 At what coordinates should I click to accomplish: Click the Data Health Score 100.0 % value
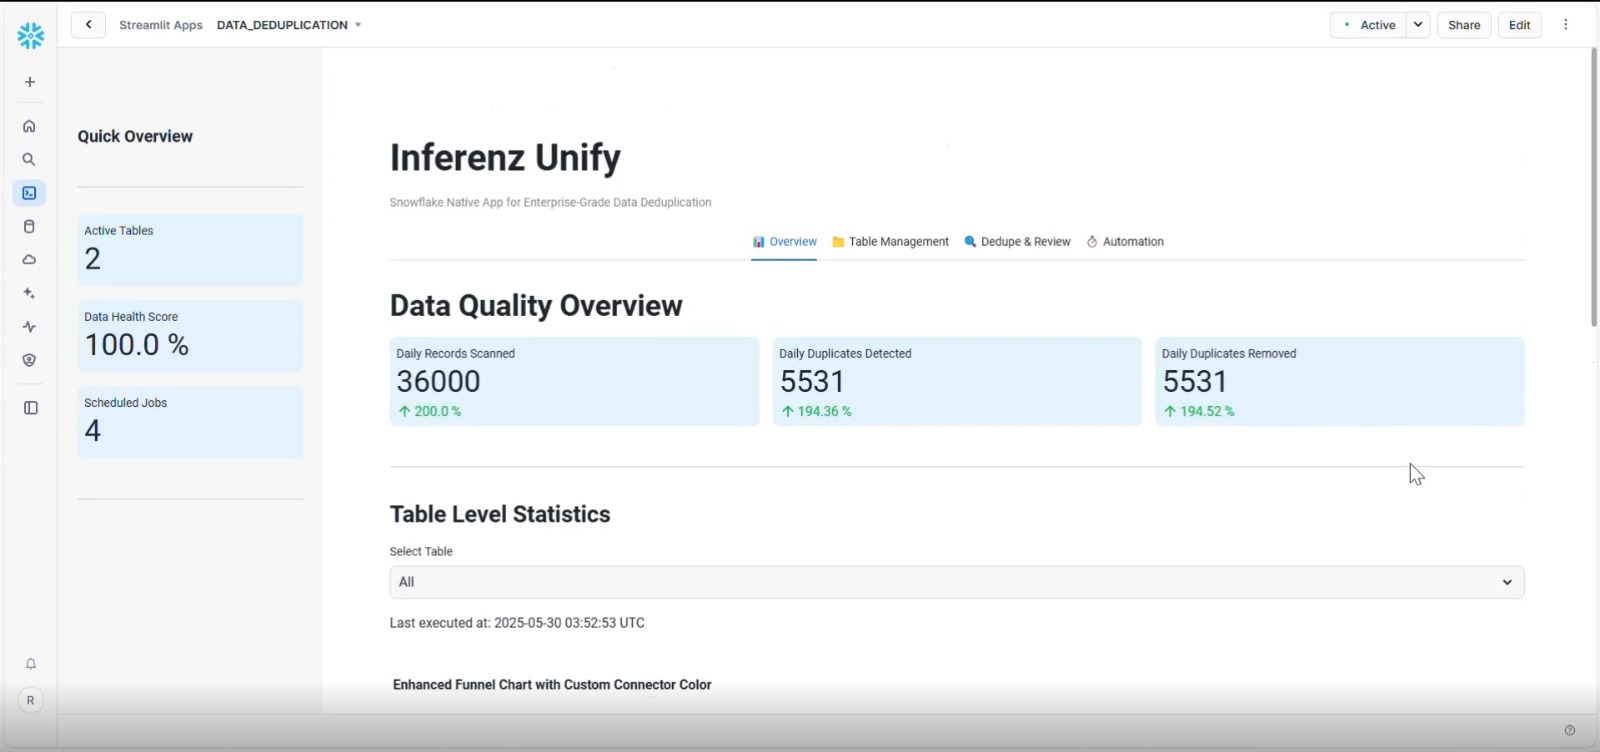pos(137,345)
